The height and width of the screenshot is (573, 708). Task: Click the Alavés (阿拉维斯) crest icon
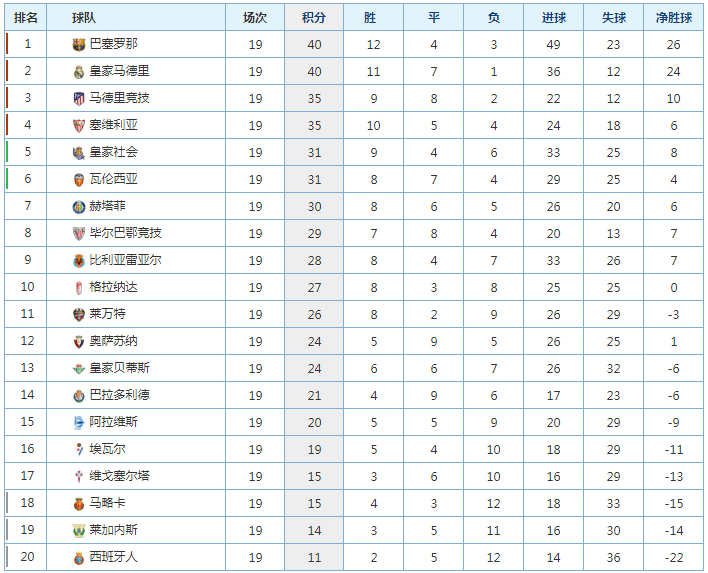(x=79, y=423)
